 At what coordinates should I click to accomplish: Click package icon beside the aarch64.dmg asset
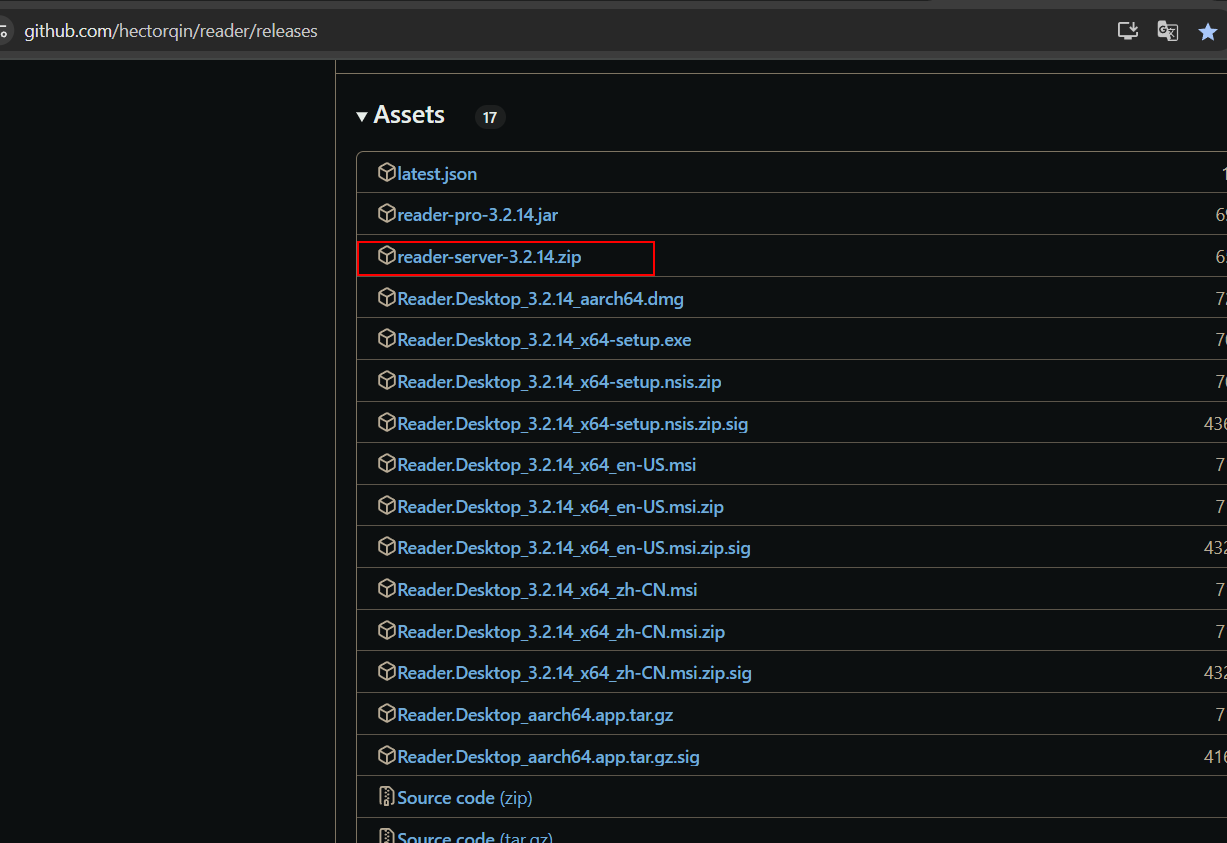(387, 297)
